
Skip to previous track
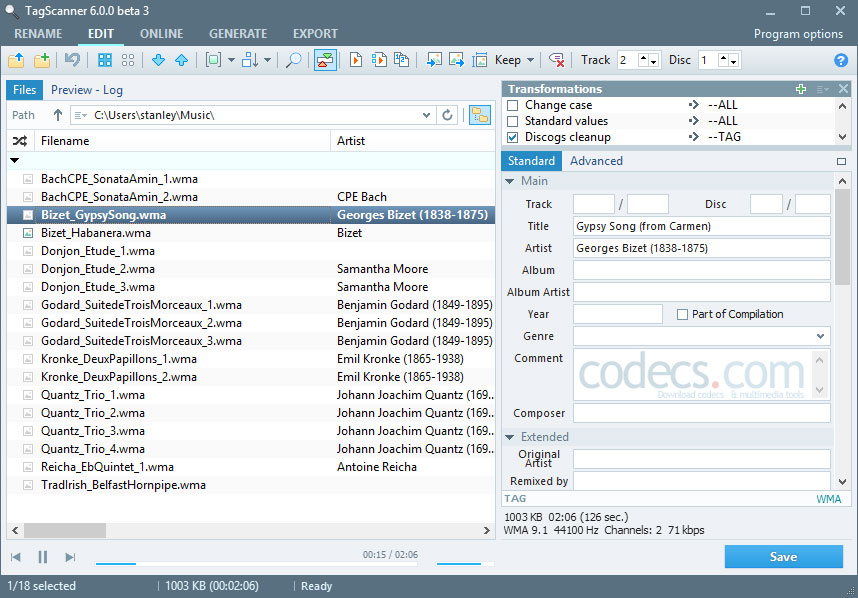pyautogui.click(x=16, y=557)
